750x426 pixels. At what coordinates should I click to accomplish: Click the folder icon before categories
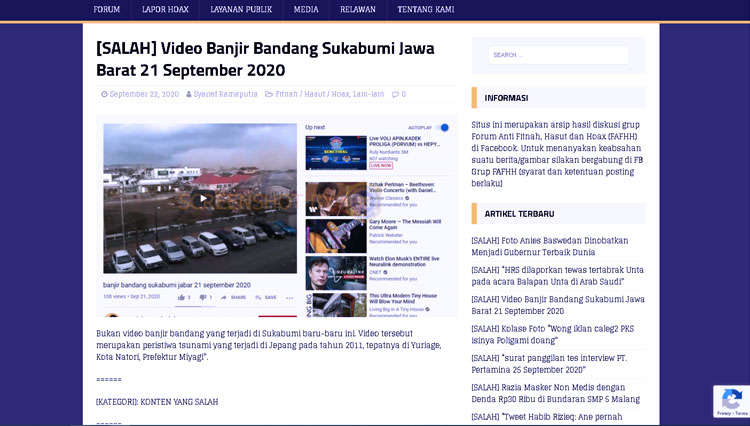[x=269, y=94]
